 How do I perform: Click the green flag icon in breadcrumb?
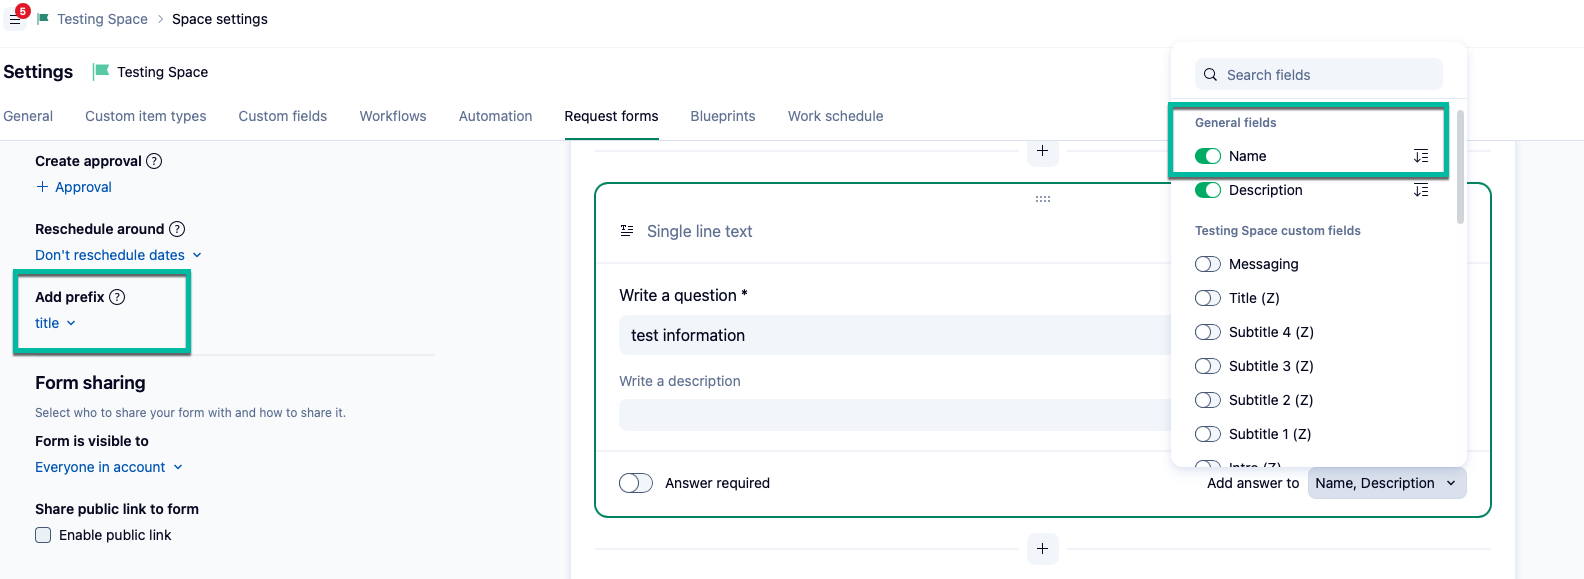point(43,19)
